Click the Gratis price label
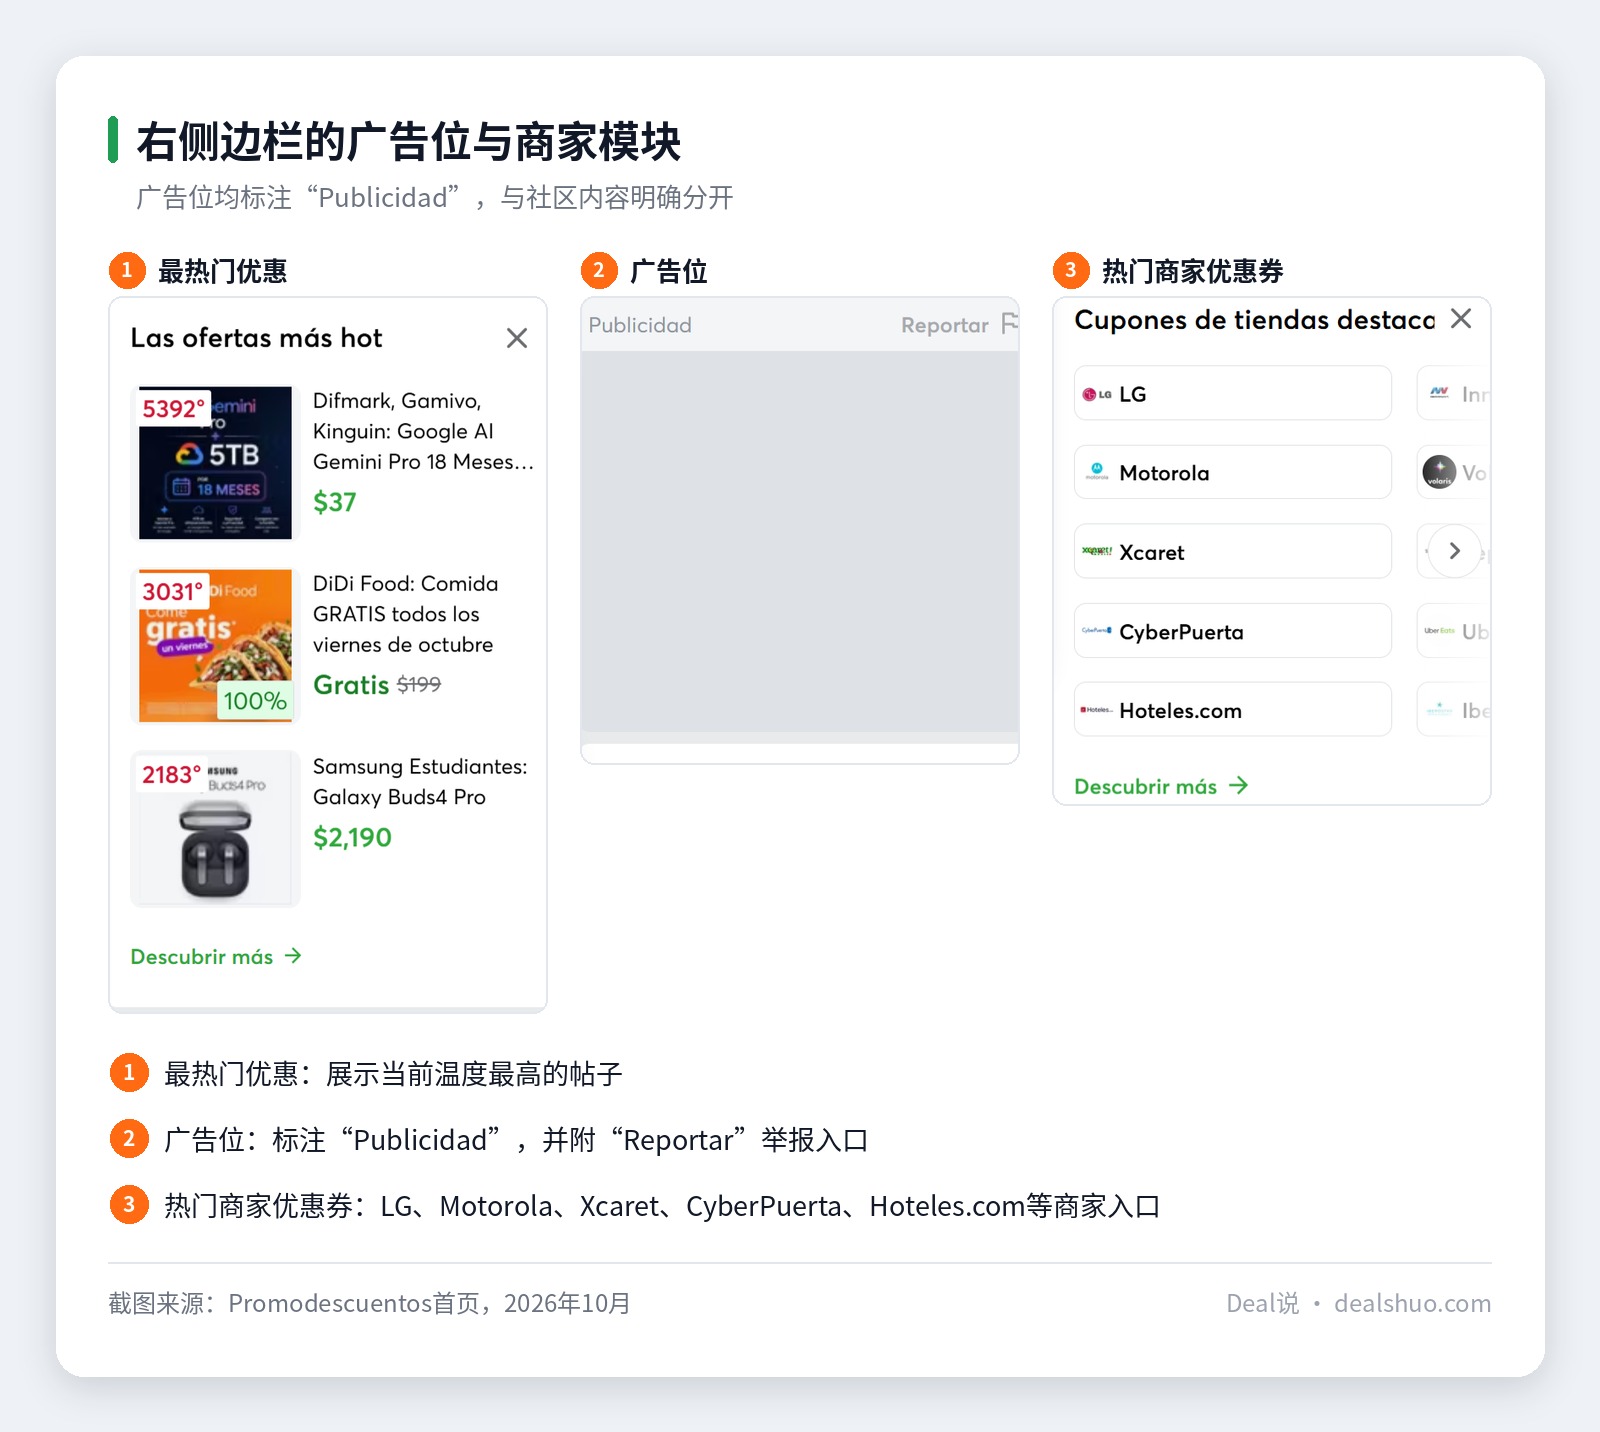Screen dimensions: 1600x1432 351,685
